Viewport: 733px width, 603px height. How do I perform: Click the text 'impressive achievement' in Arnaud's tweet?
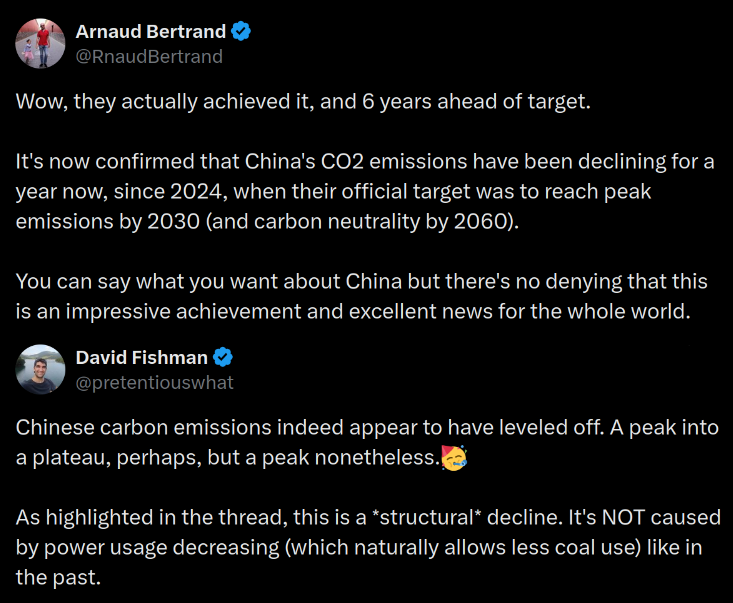pos(183,312)
